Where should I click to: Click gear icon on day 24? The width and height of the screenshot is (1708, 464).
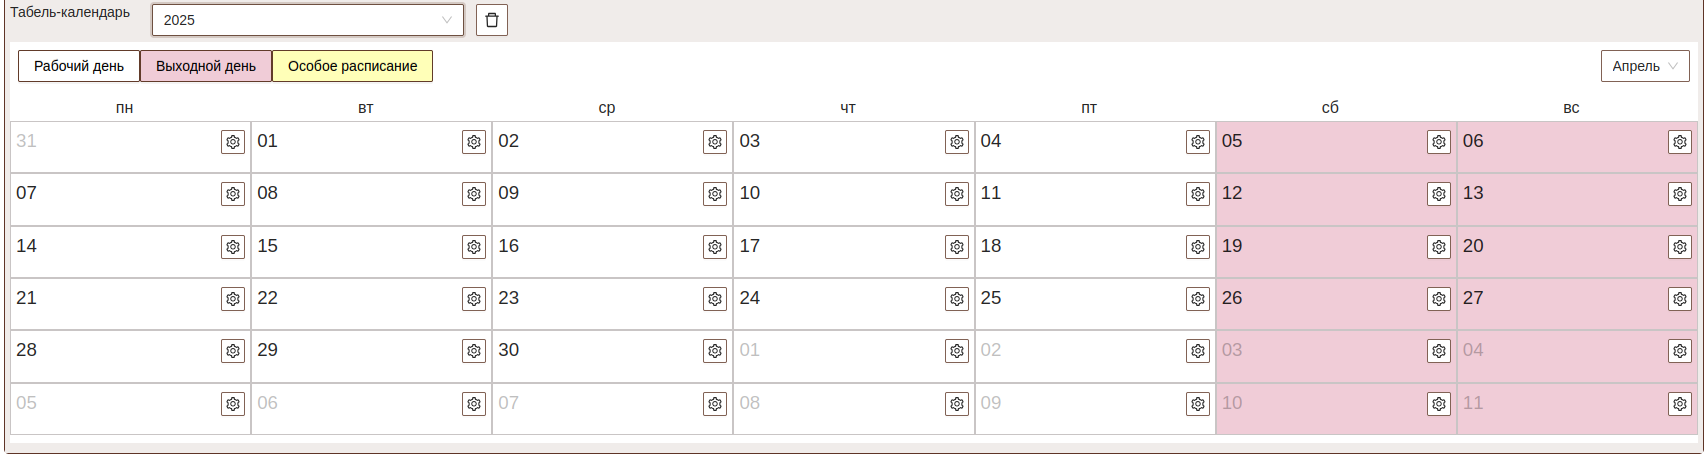coord(957,299)
